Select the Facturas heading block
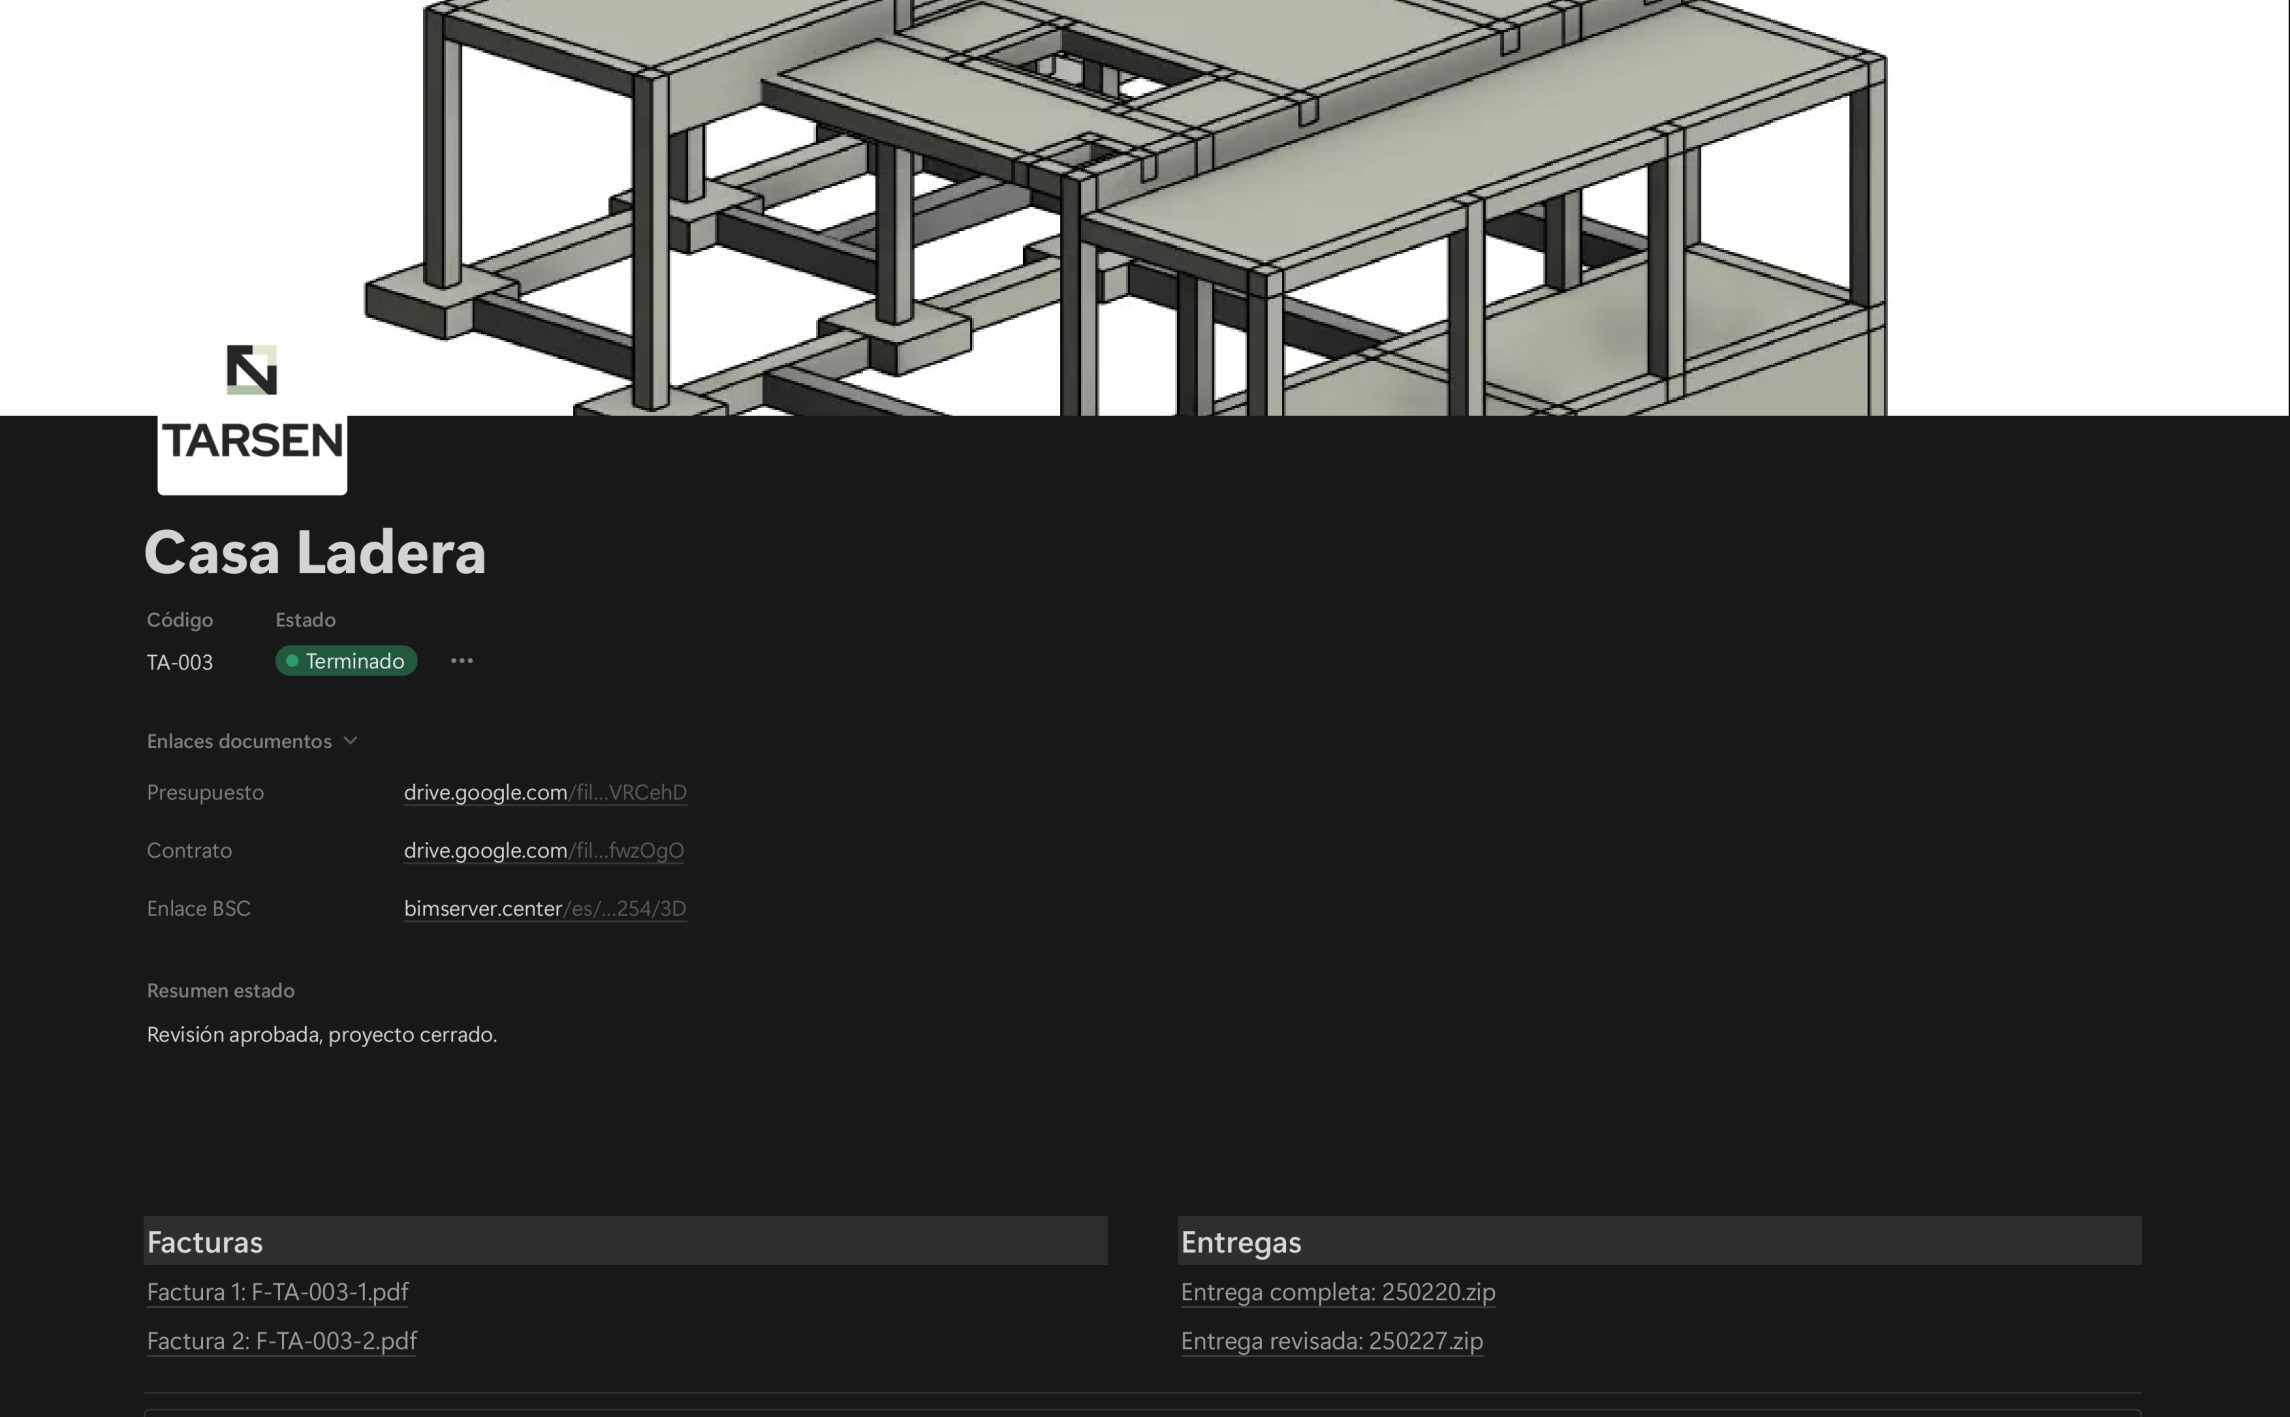Image resolution: width=2290 pixels, height=1417 pixels. point(205,1242)
